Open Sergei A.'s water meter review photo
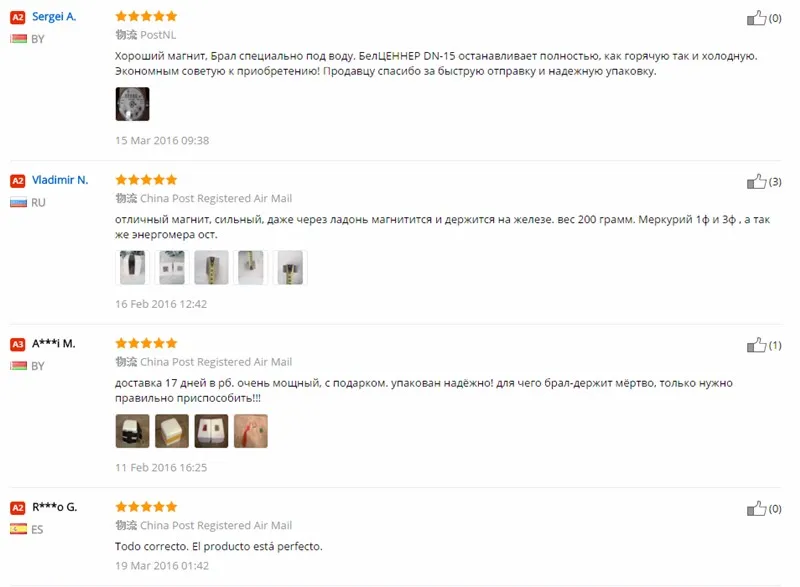Image resolution: width=800 pixels, height=587 pixels. [133, 104]
